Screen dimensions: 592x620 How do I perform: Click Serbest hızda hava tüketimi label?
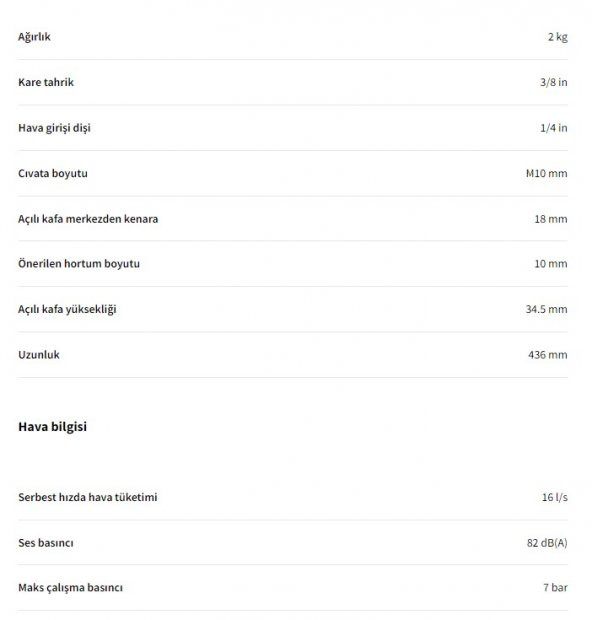point(87,497)
